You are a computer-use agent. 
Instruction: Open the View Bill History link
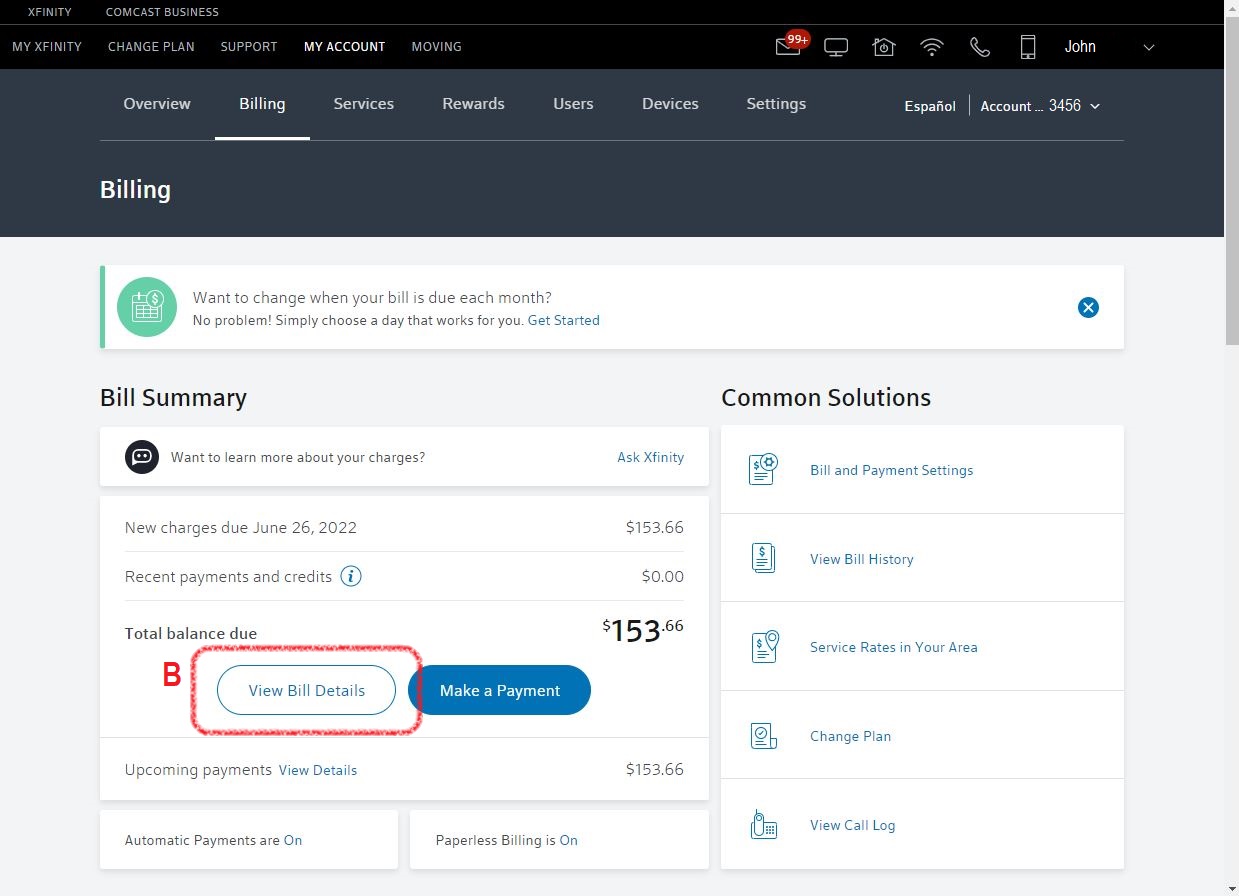861,559
